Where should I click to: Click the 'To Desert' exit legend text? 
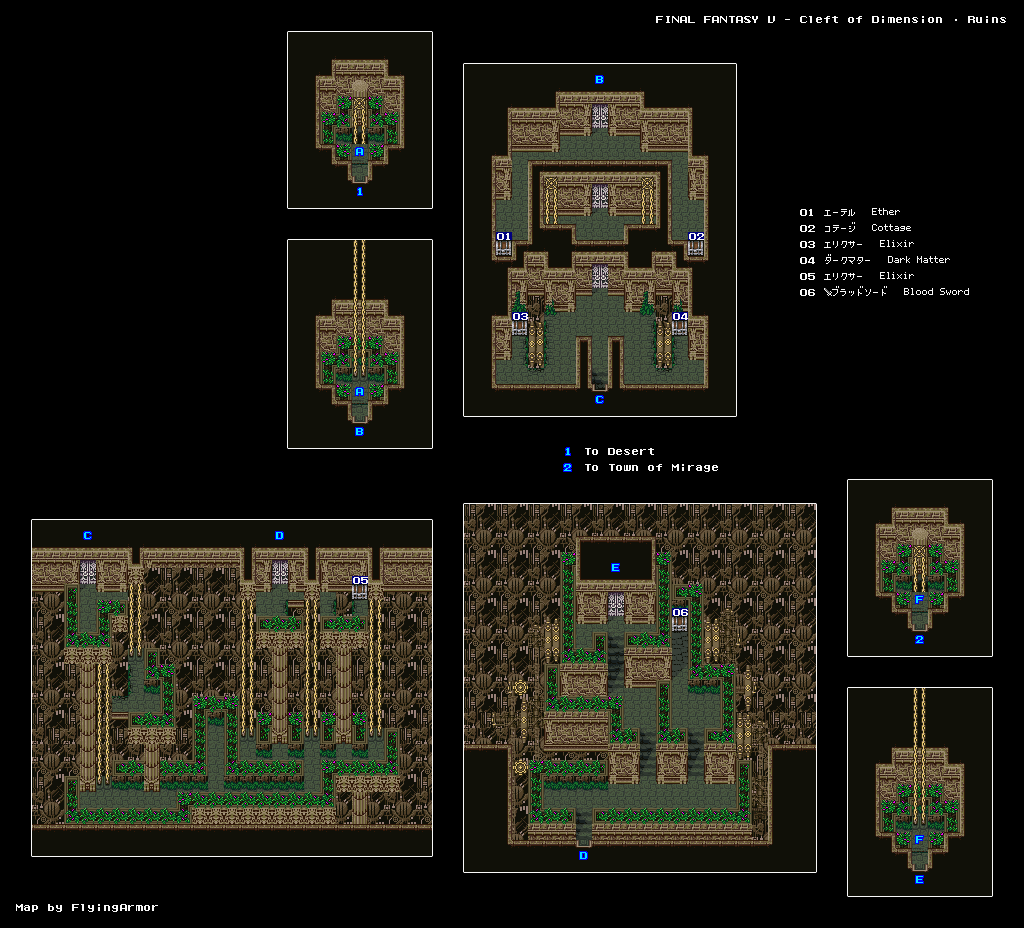[x=619, y=452]
